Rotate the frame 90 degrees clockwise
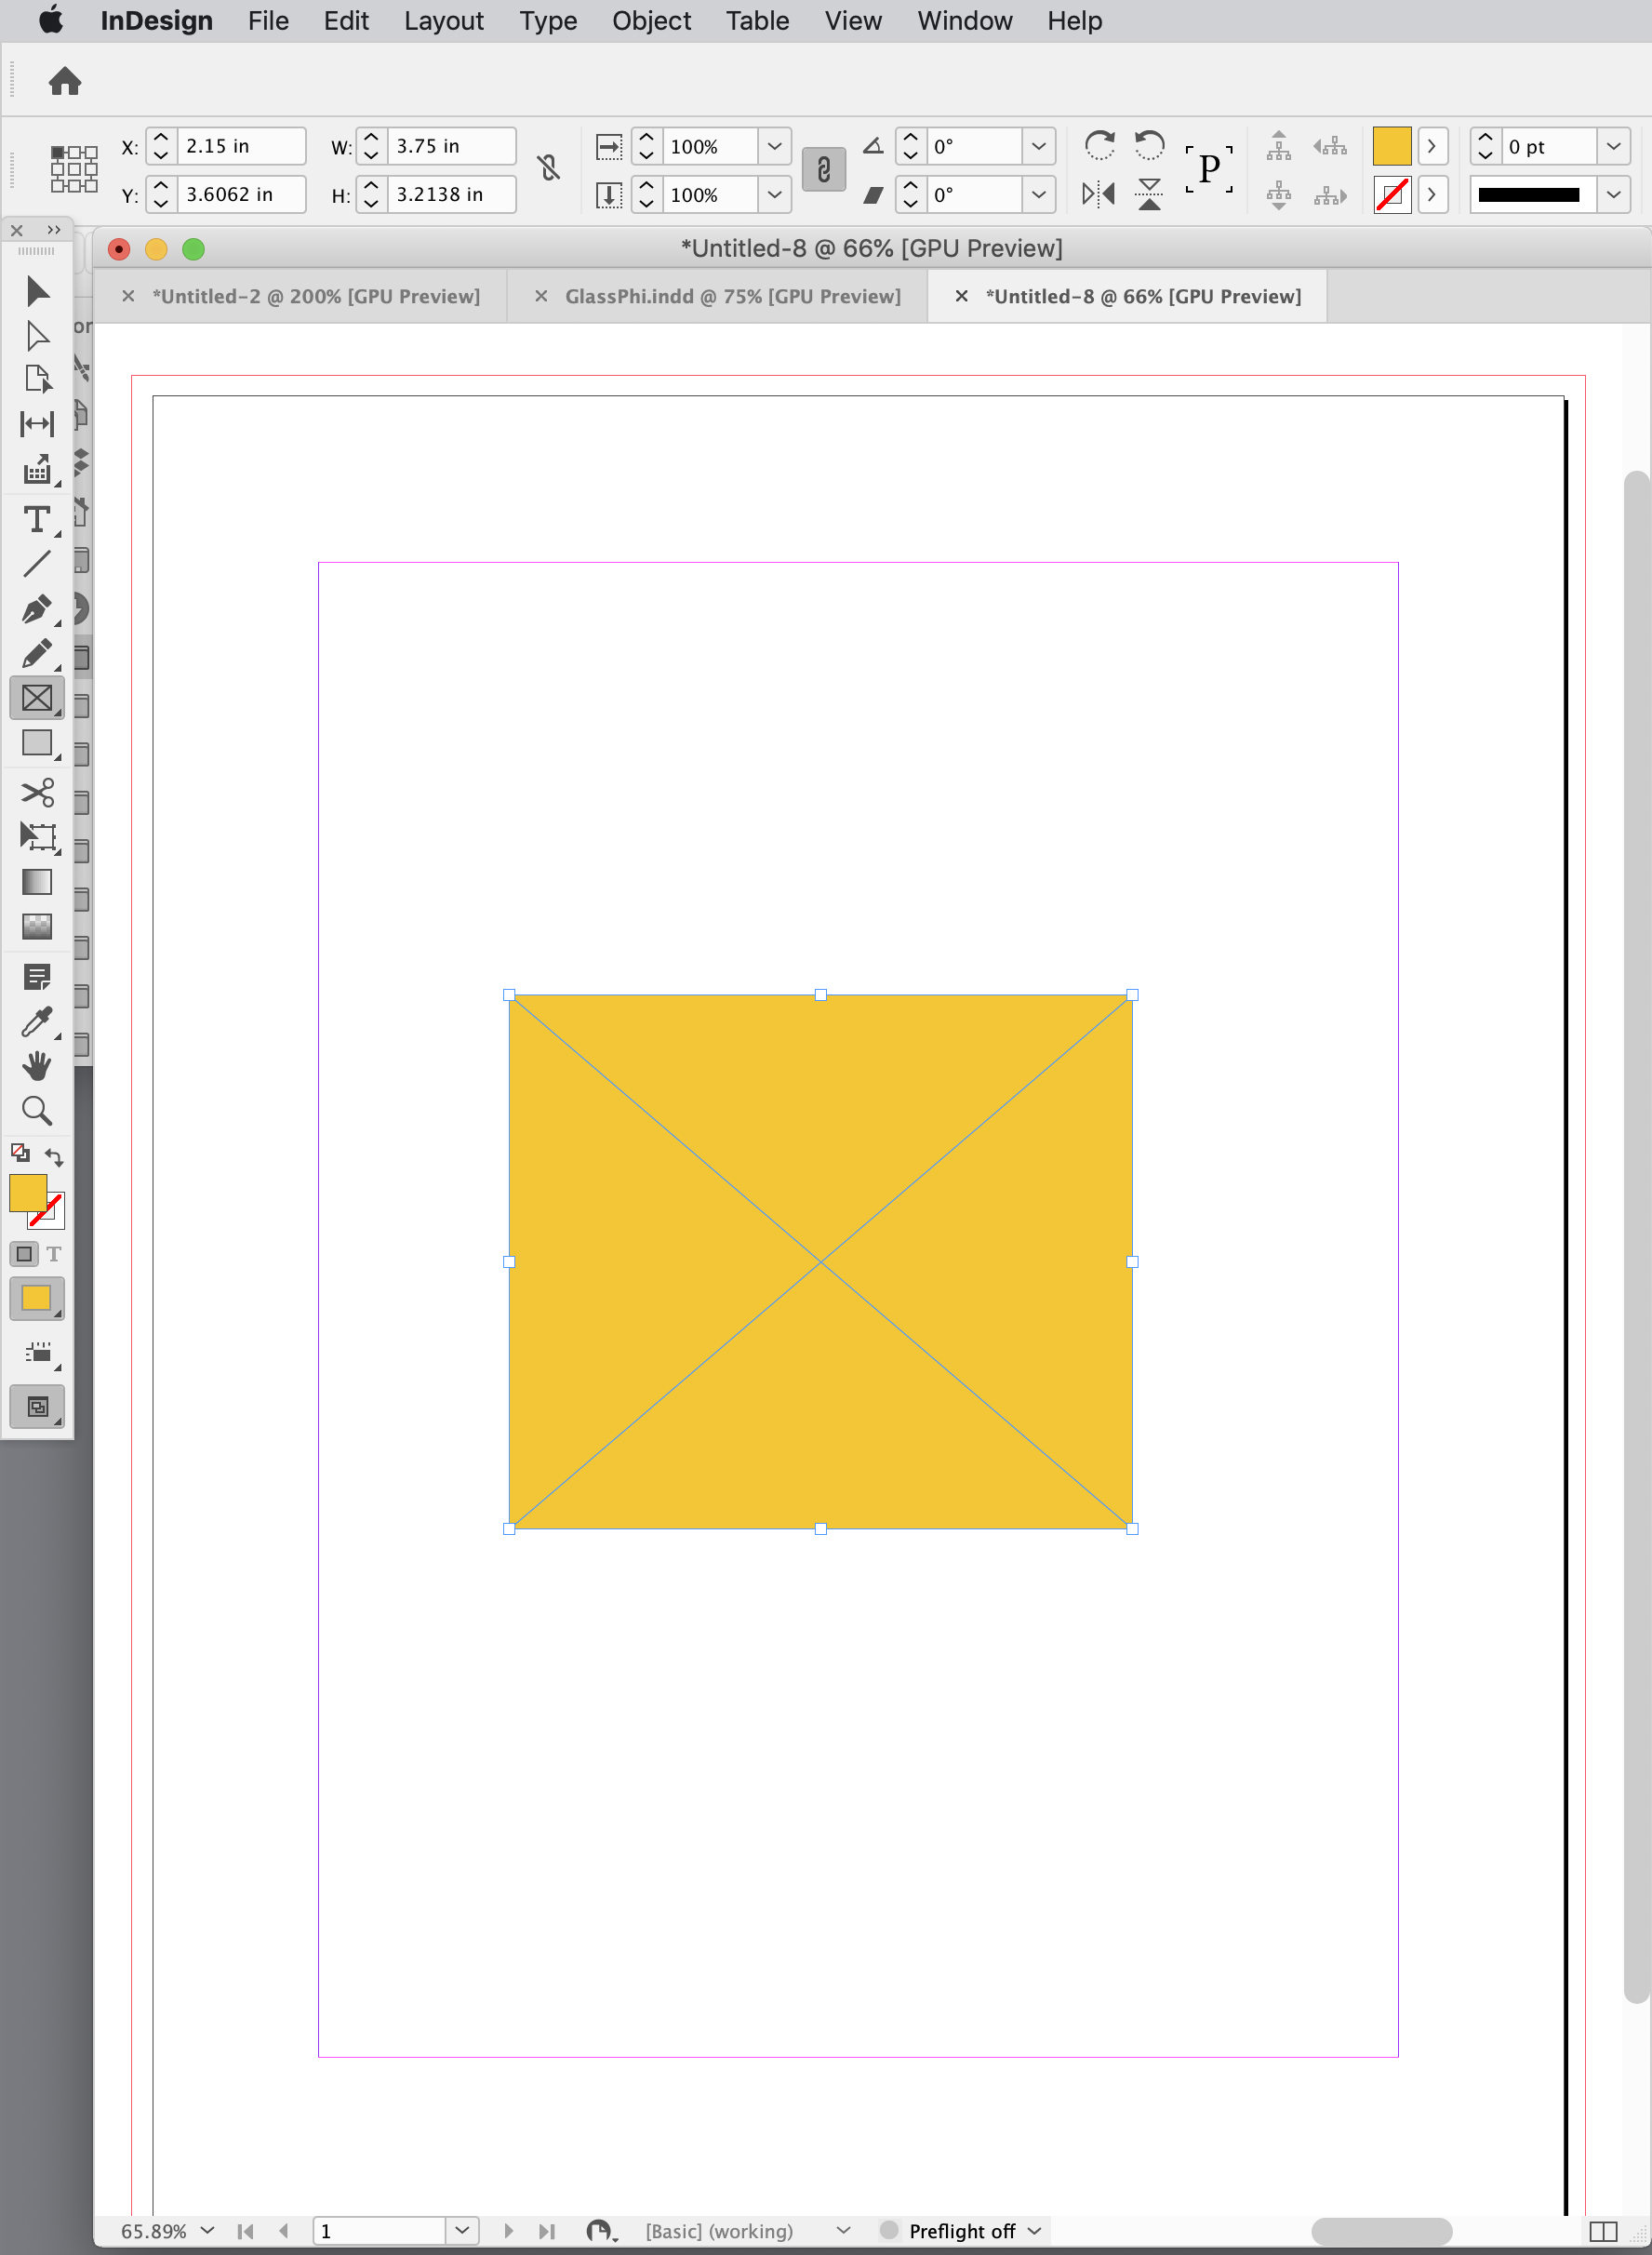This screenshot has height=2255, width=1652. (x=1100, y=146)
